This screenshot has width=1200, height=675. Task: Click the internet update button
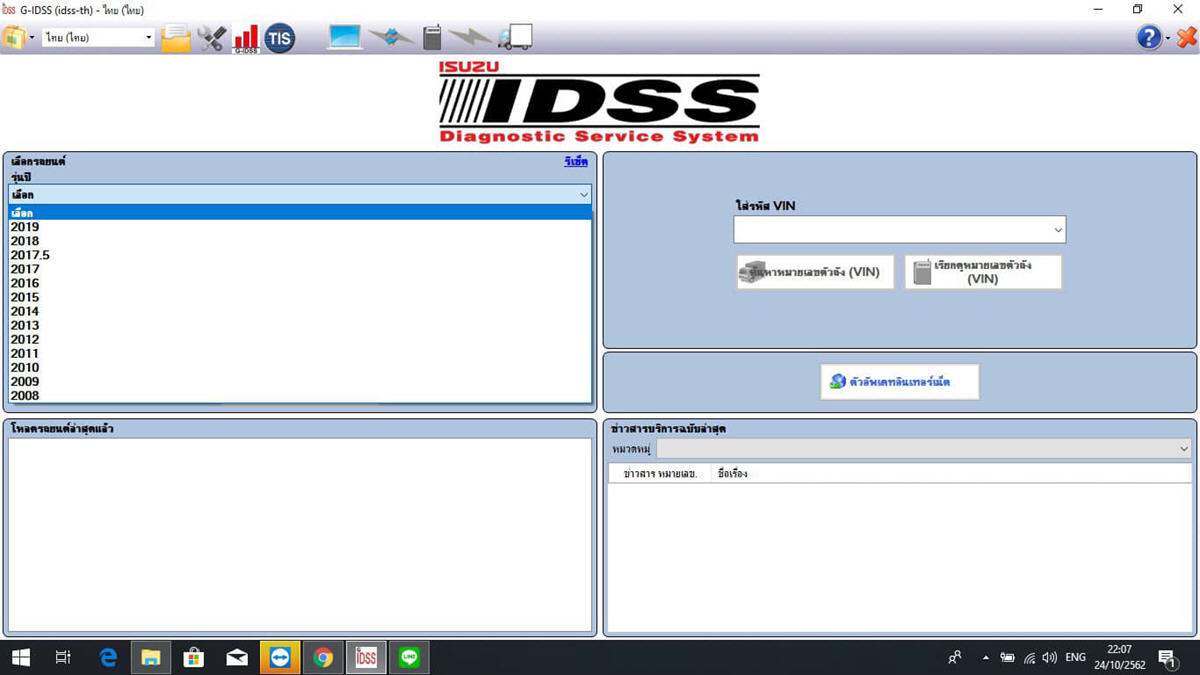tap(899, 382)
